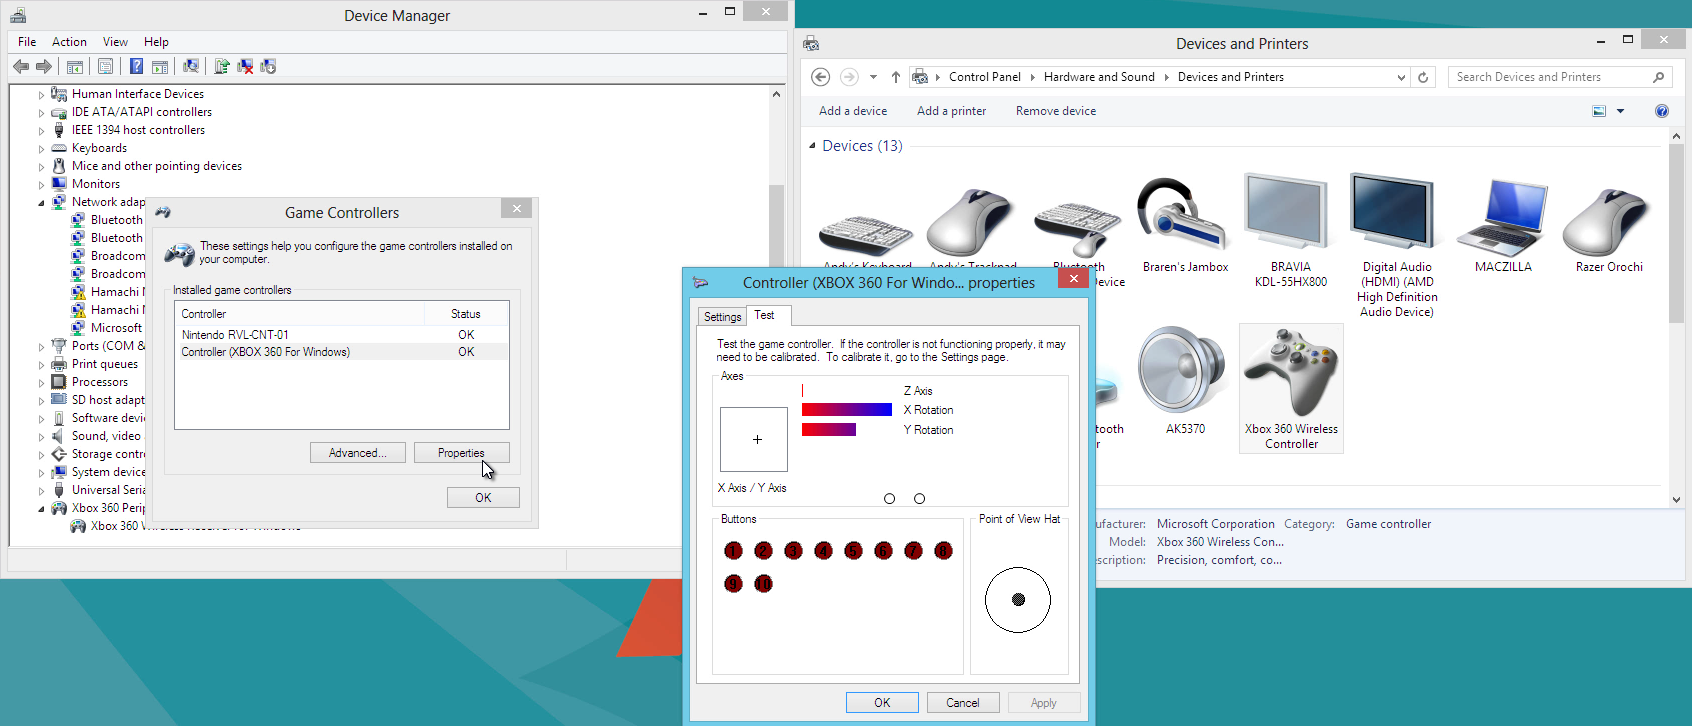
Task: Open the view options dropdown arrow
Action: coord(1621,111)
